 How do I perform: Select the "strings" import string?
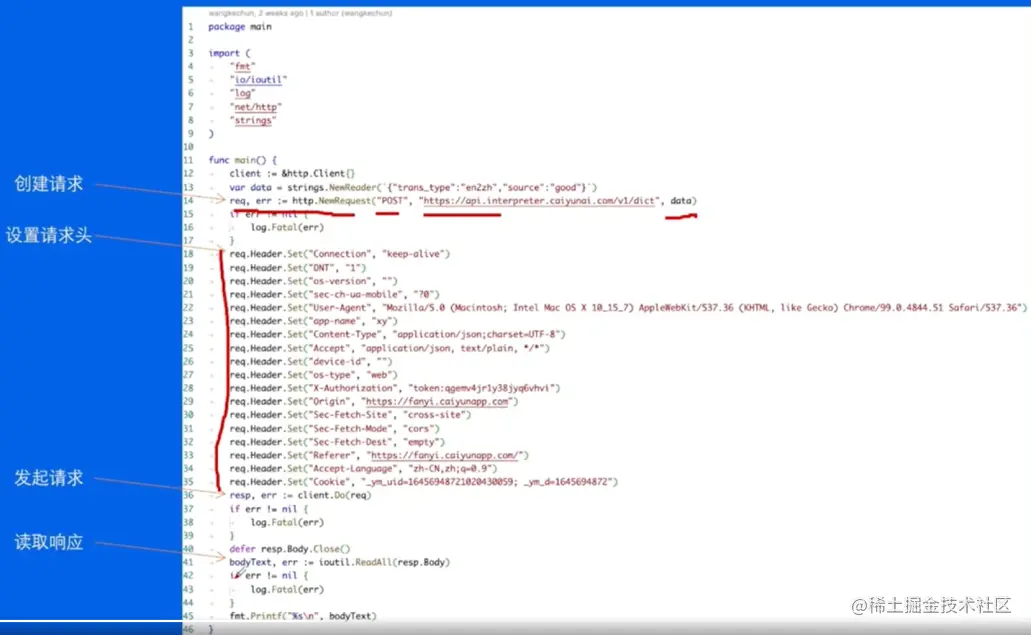pyautogui.click(x=253, y=120)
